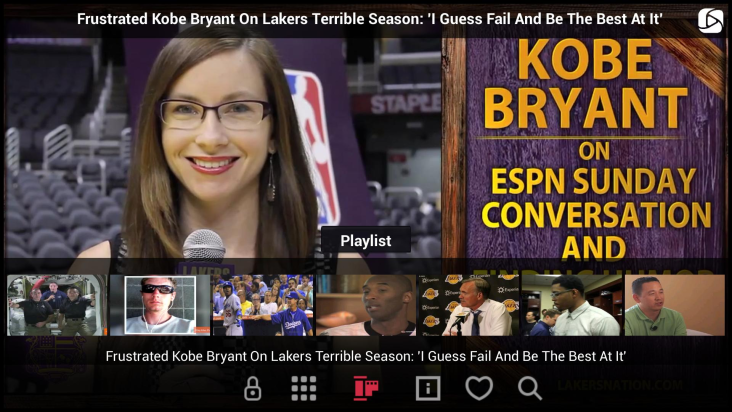Viewport: 732px width, 412px height.
Task: Select the man in green polo thumbnail
Action: (675, 305)
